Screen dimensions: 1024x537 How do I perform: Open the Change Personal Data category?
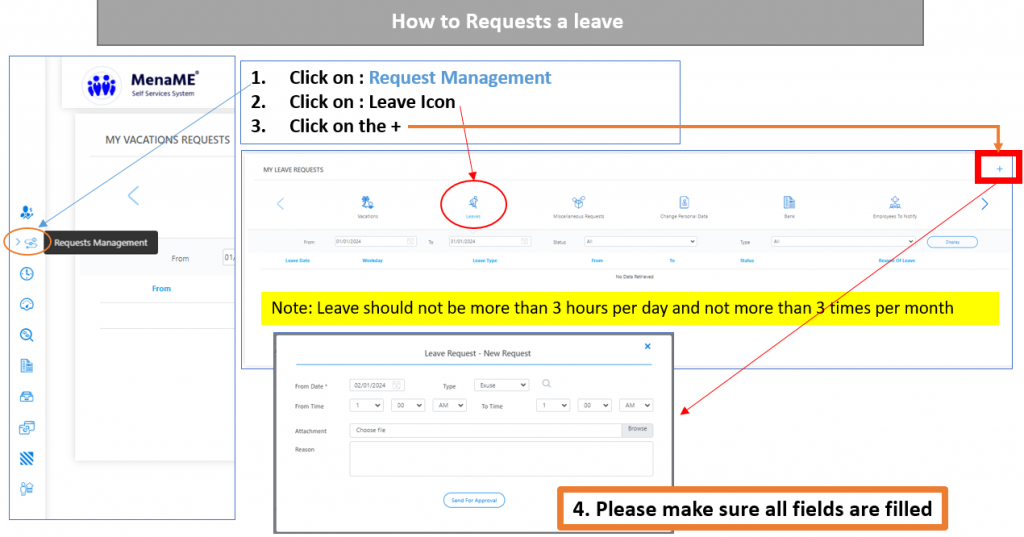(684, 204)
